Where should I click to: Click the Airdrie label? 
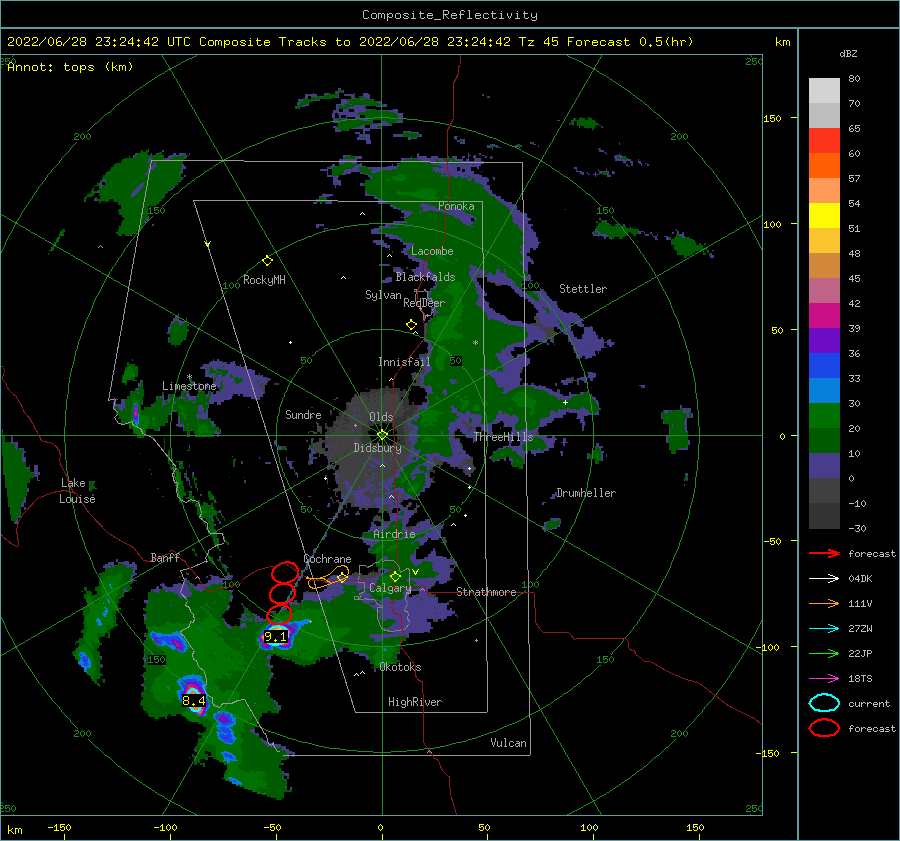tap(394, 534)
